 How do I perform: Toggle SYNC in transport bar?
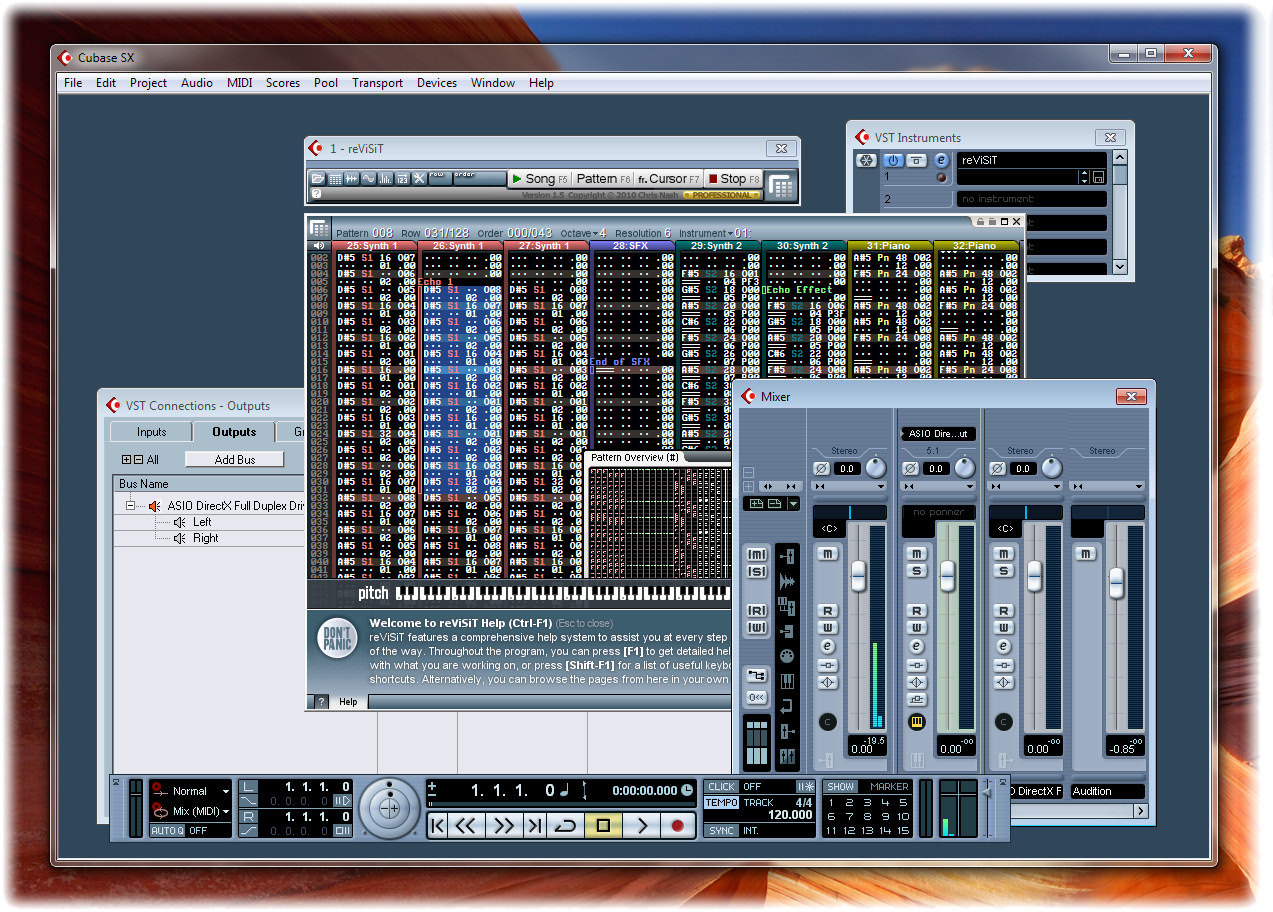[722, 830]
